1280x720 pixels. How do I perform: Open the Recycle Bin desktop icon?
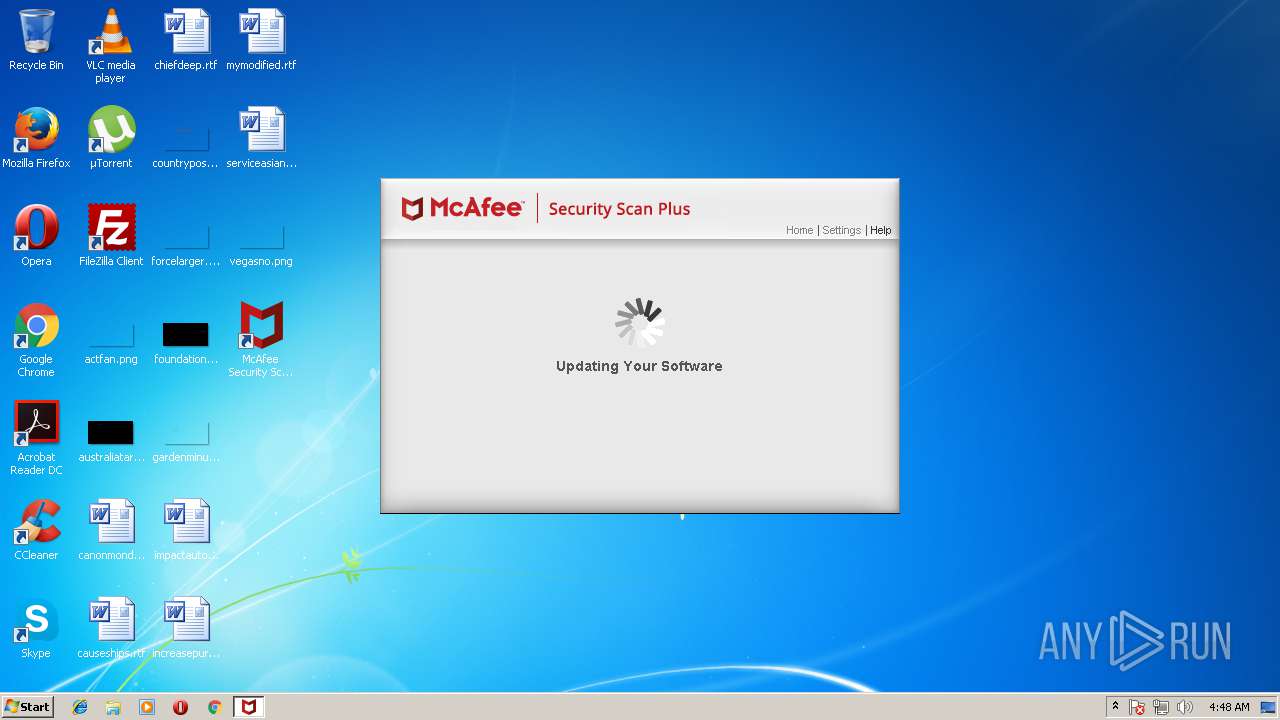pyautogui.click(x=36, y=40)
